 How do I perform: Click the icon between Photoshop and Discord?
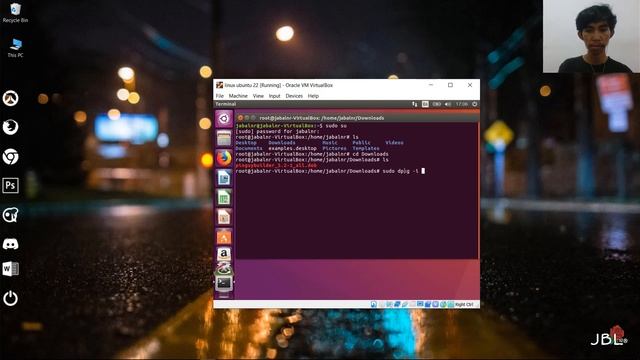[x=11, y=215]
